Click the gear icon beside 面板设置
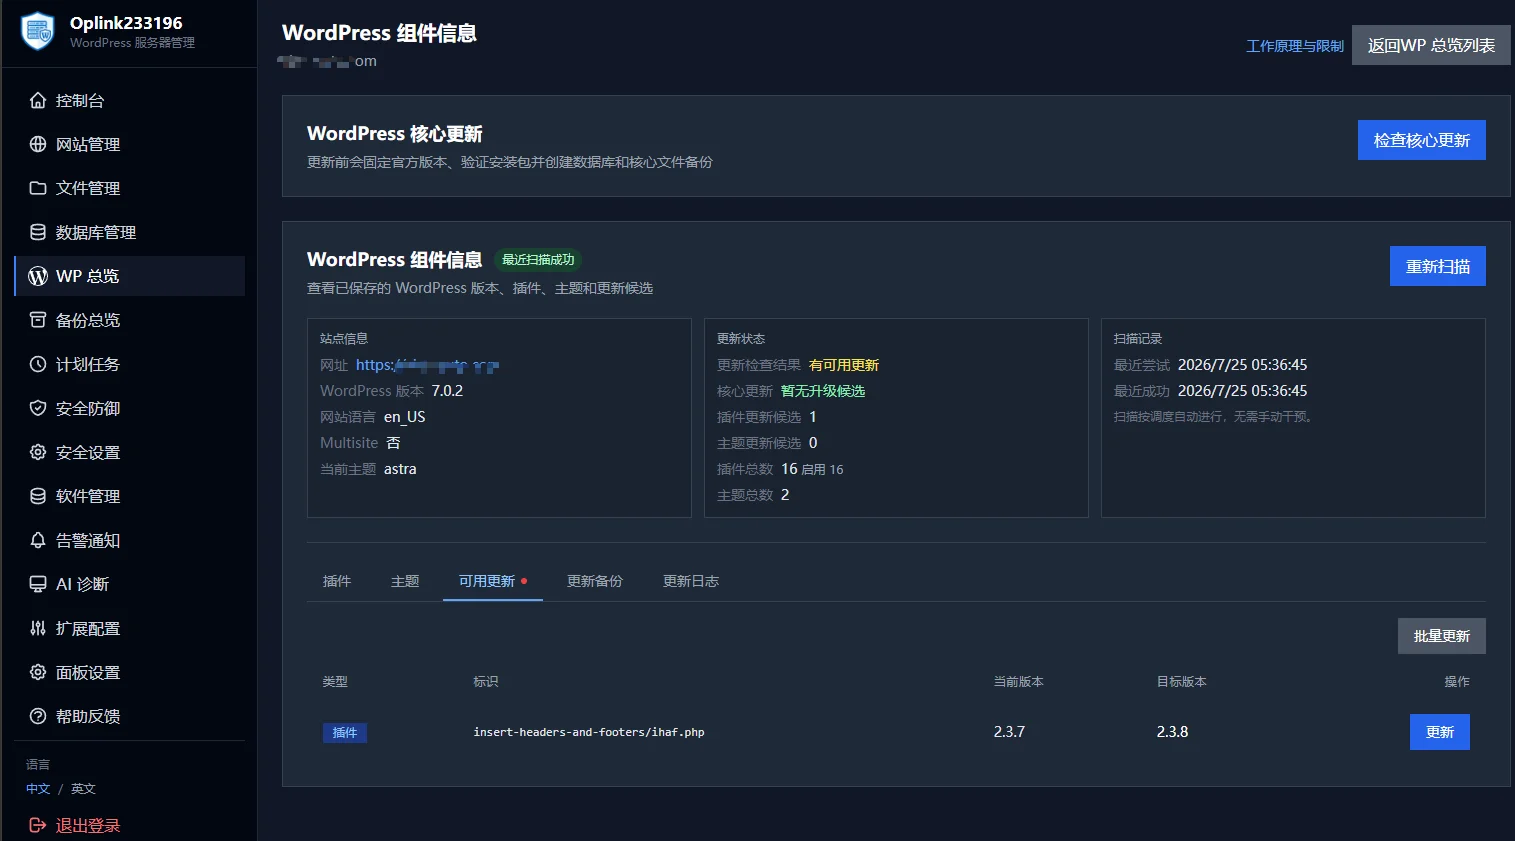The image size is (1515, 841). (38, 672)
